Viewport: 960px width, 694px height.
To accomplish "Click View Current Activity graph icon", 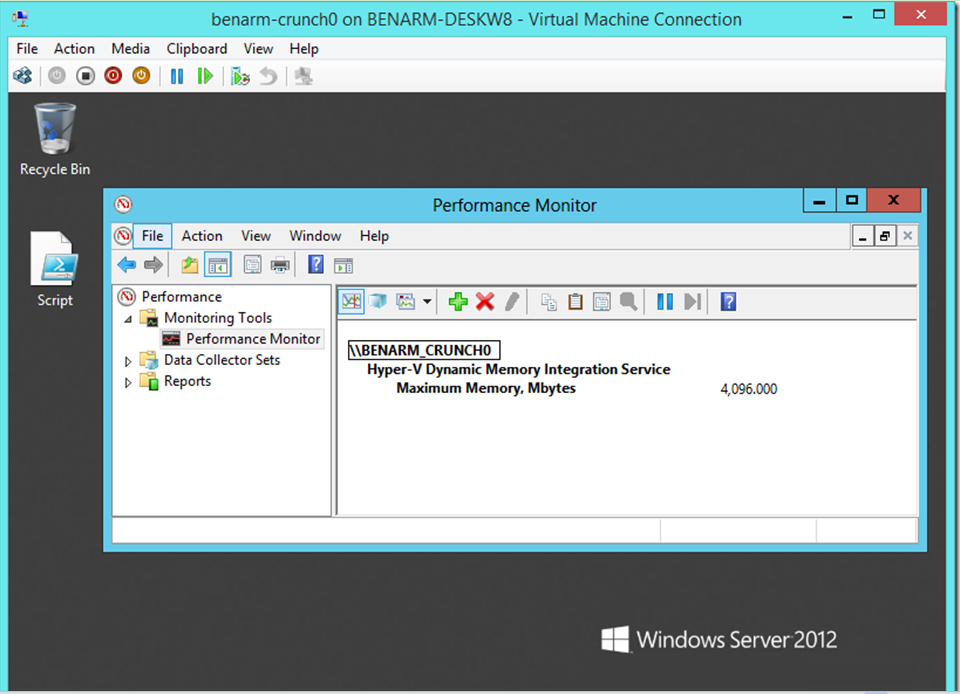I will point(350,302).
